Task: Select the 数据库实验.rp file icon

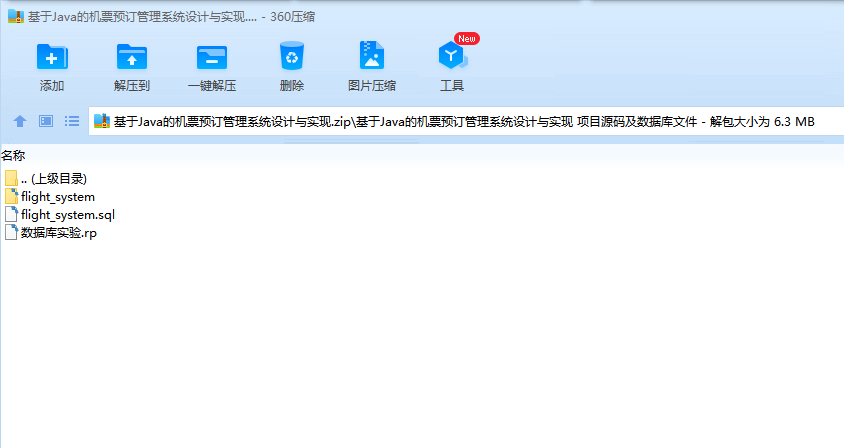Action: click(11, 232)
